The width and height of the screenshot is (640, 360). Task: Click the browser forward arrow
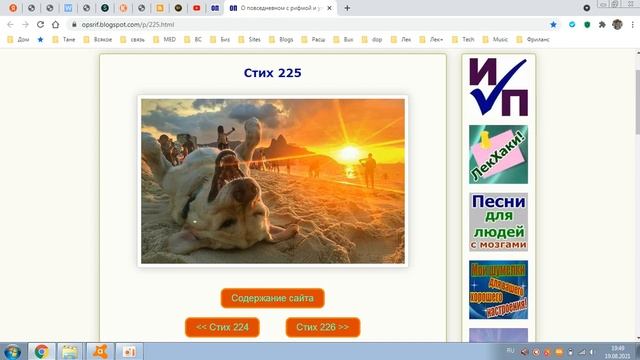pyautogui.click(x=25, y=24)
